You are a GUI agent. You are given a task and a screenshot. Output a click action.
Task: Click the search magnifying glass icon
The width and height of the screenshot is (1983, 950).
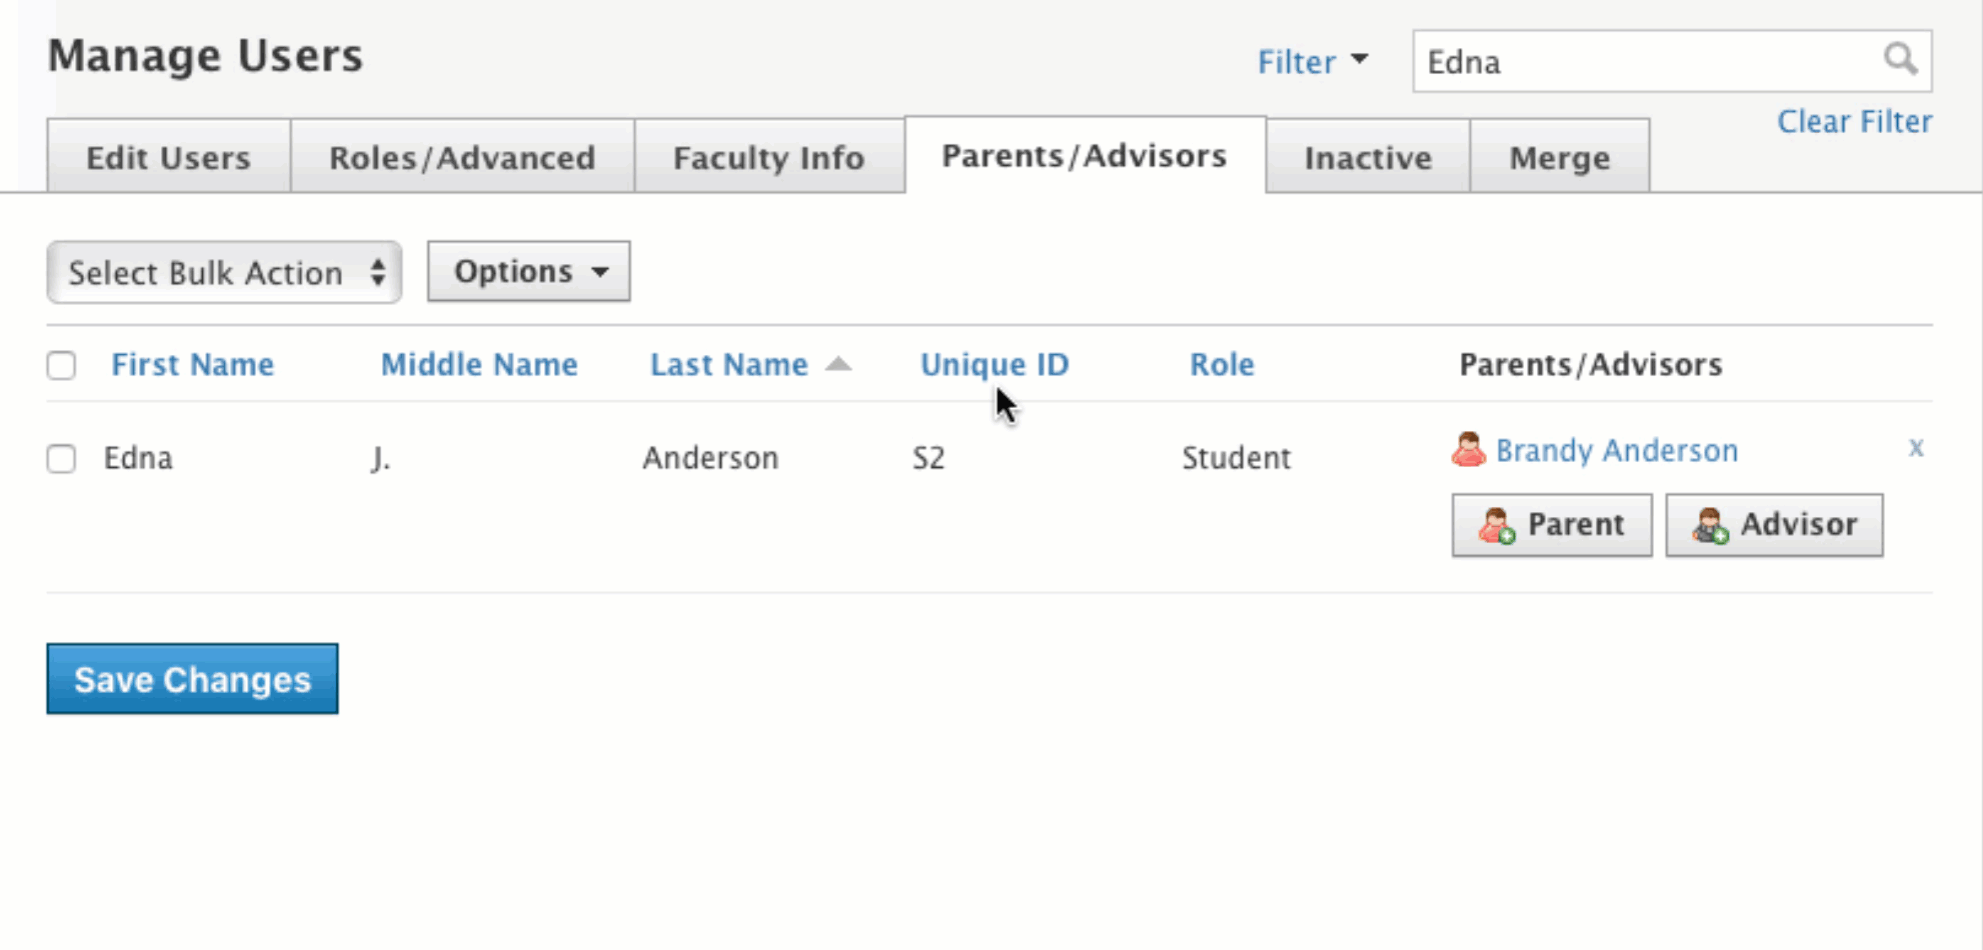point(1900,60)
